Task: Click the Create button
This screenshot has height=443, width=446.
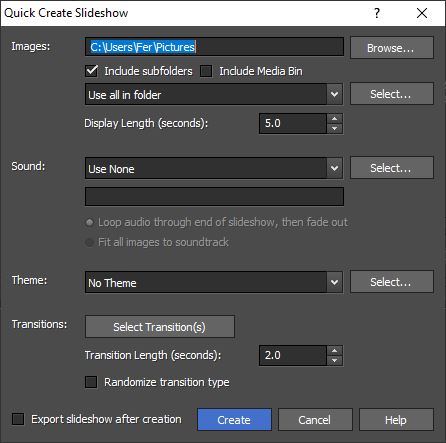Action: (234, 419)
